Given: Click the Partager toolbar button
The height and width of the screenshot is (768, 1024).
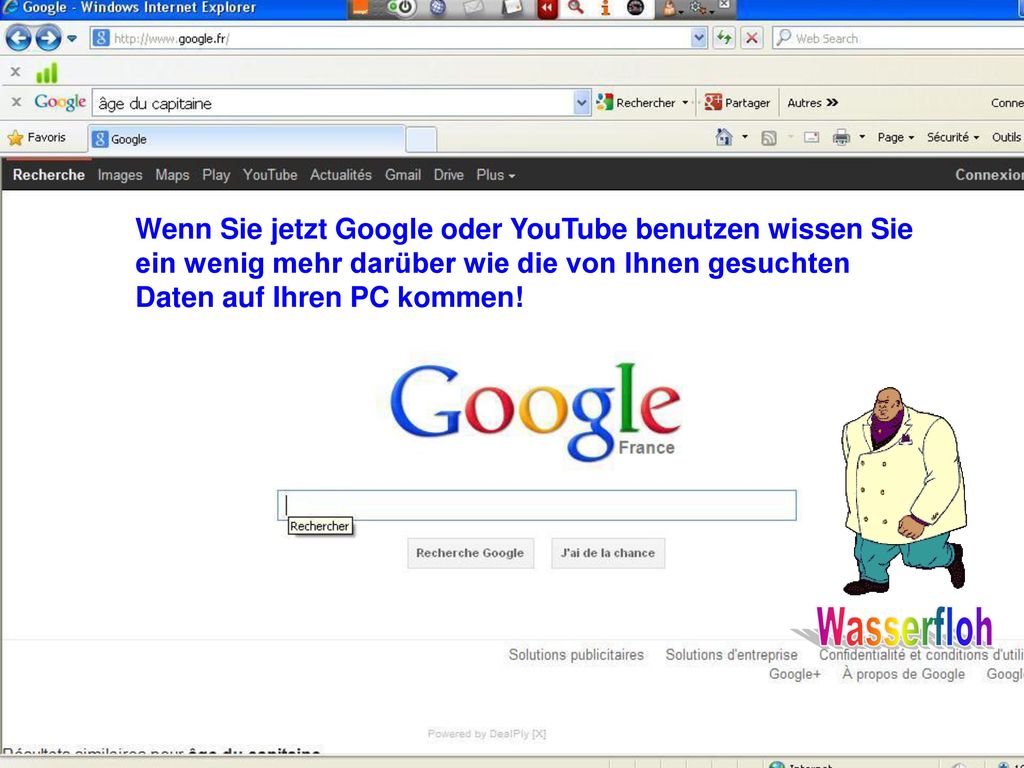Looking at the screenshot, I should click(737, 103).
